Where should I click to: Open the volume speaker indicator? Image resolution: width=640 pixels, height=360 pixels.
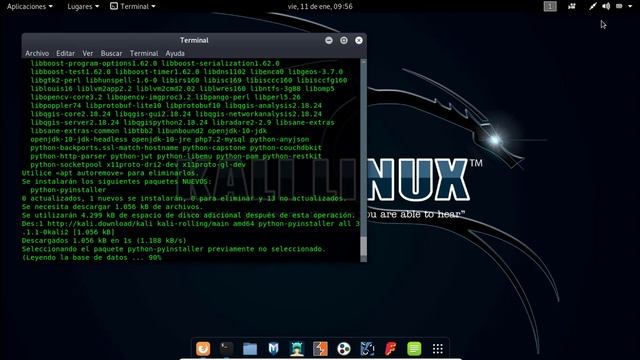tap(606, 6)
